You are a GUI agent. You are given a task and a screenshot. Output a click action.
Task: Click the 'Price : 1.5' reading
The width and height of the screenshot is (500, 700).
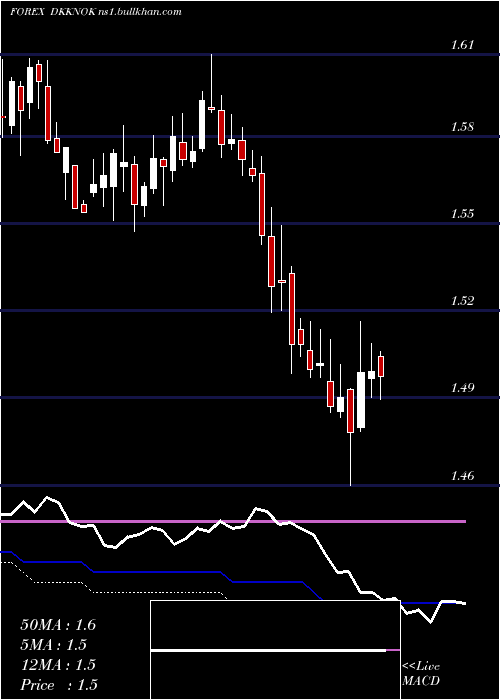[x=59, y=685]
